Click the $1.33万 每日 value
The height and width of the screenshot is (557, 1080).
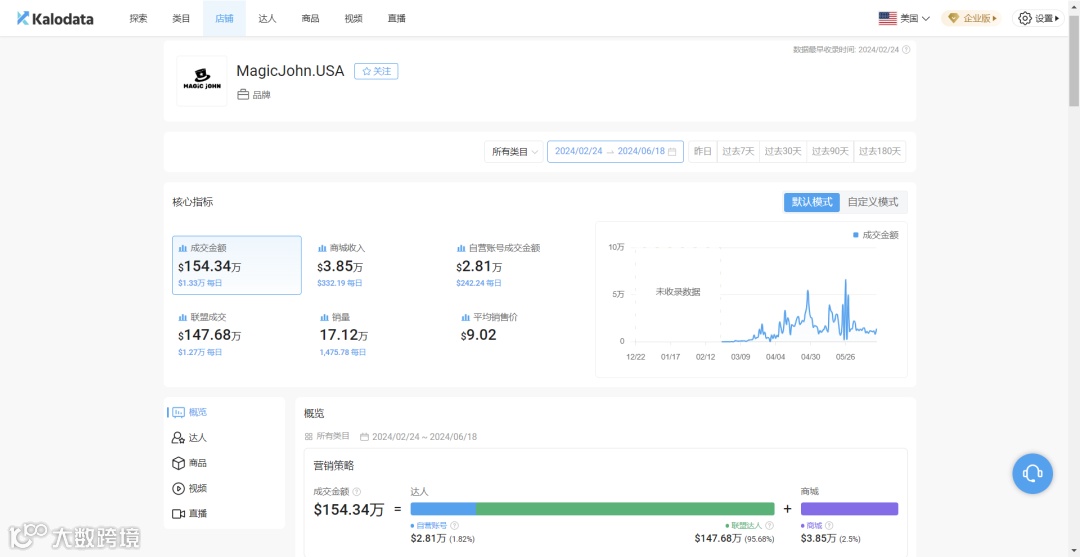pyautogui.click(x=200, y=283)
